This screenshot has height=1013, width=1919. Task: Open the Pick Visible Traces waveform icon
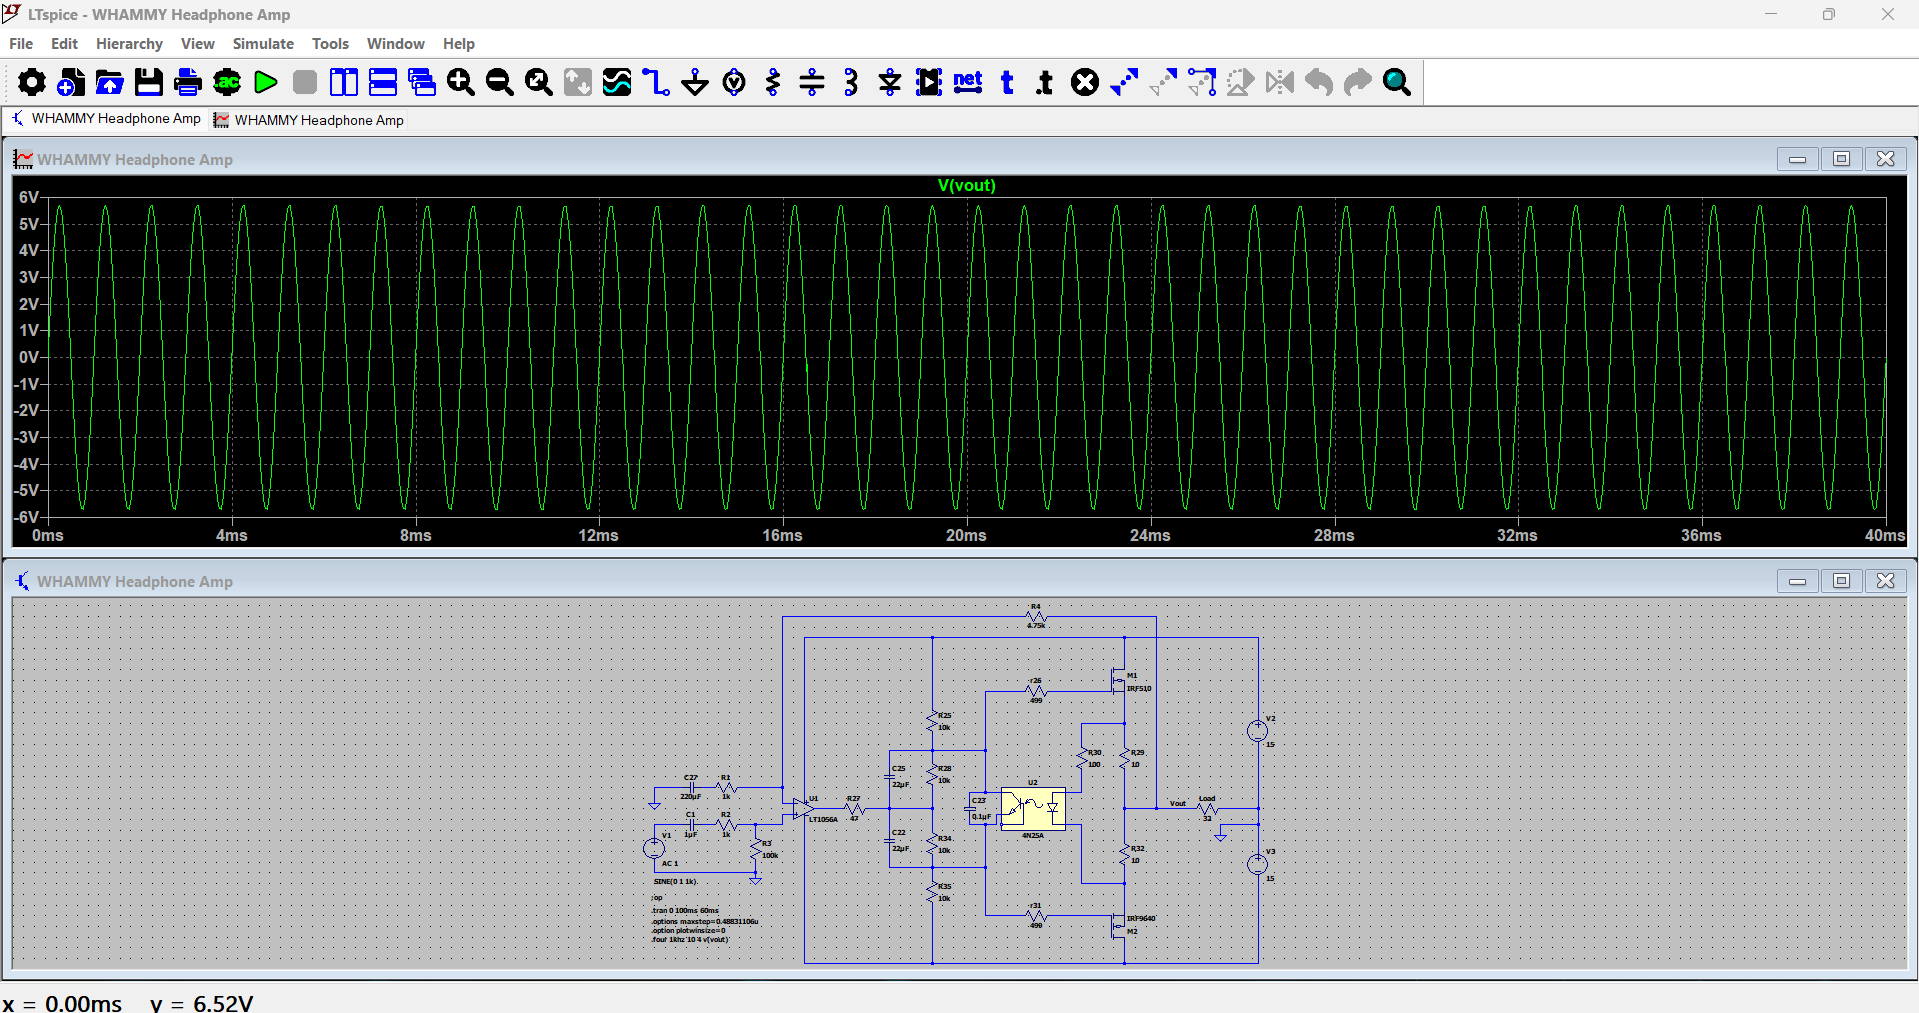(x=617, y=82)
